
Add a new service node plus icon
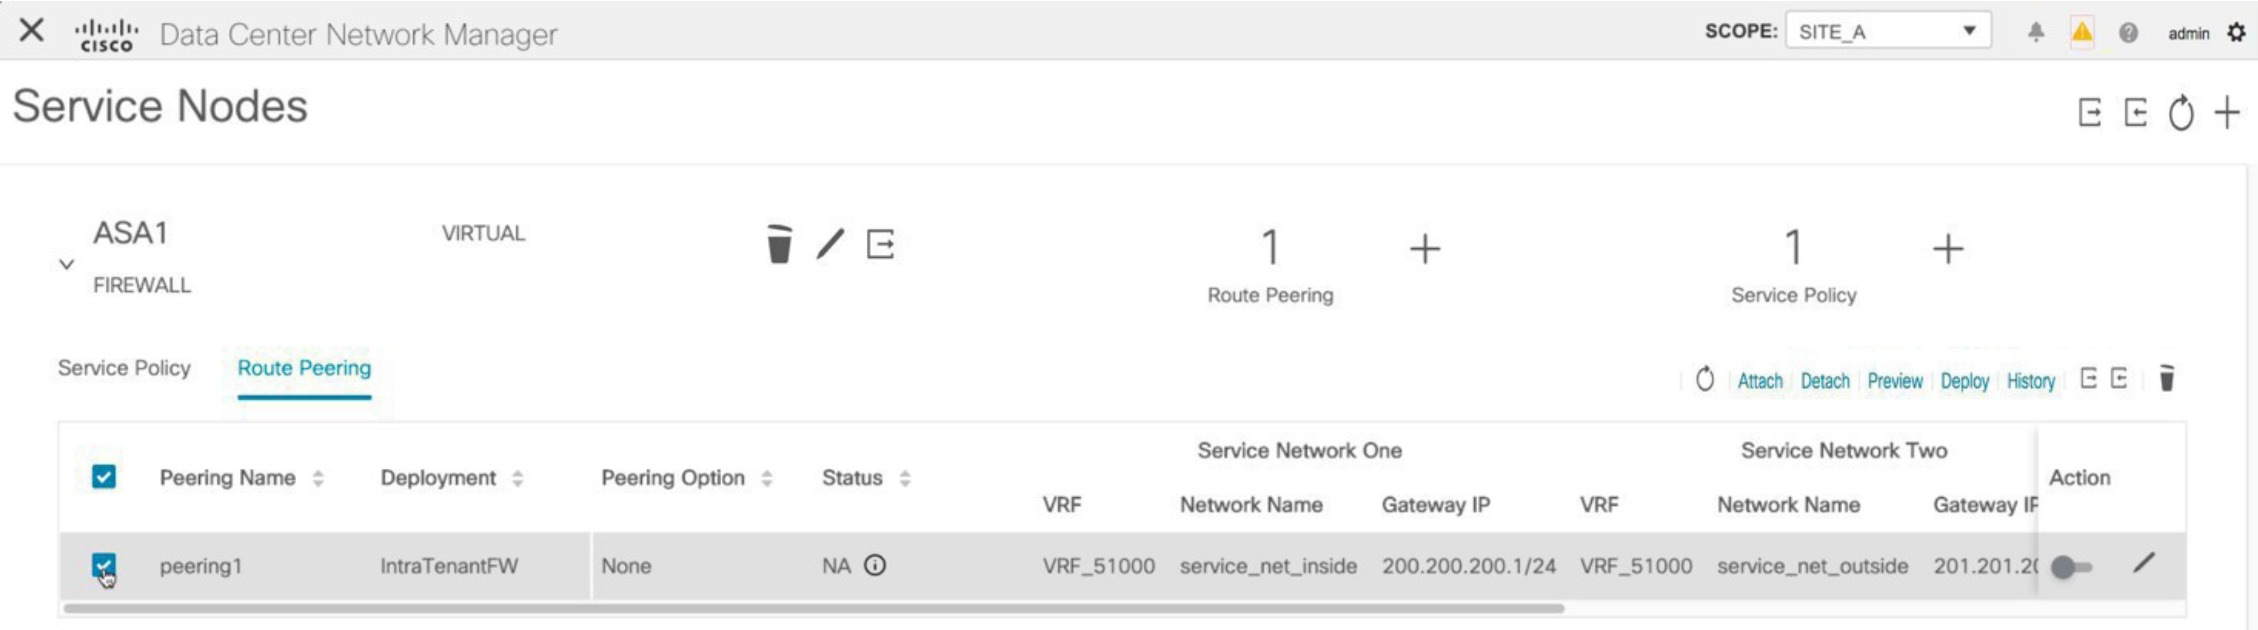2227,112
